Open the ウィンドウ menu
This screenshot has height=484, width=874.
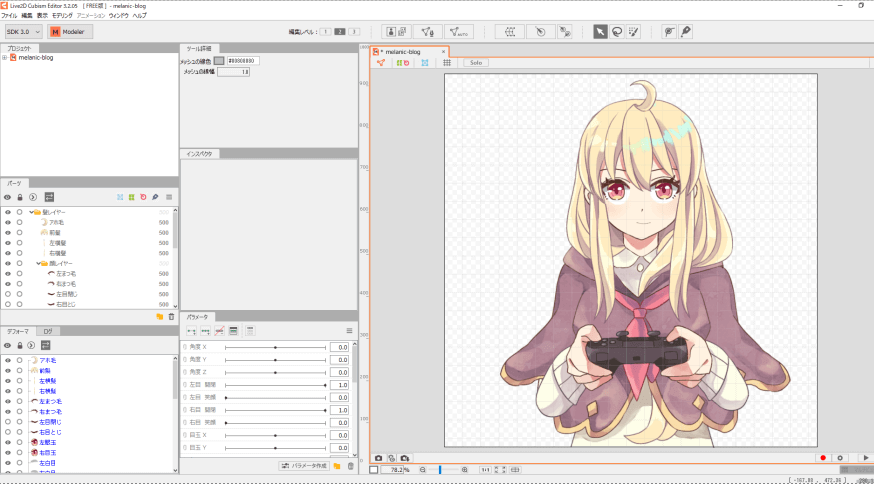(119, 16)
